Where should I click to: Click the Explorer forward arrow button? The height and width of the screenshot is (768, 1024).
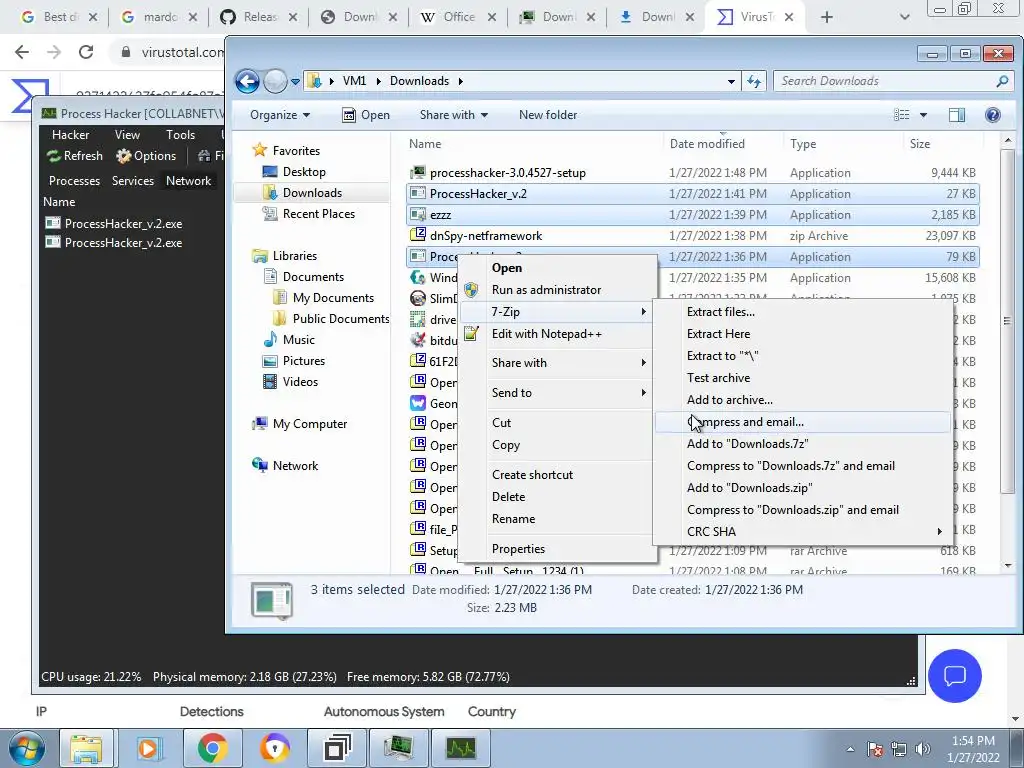[x=275, y=82]
